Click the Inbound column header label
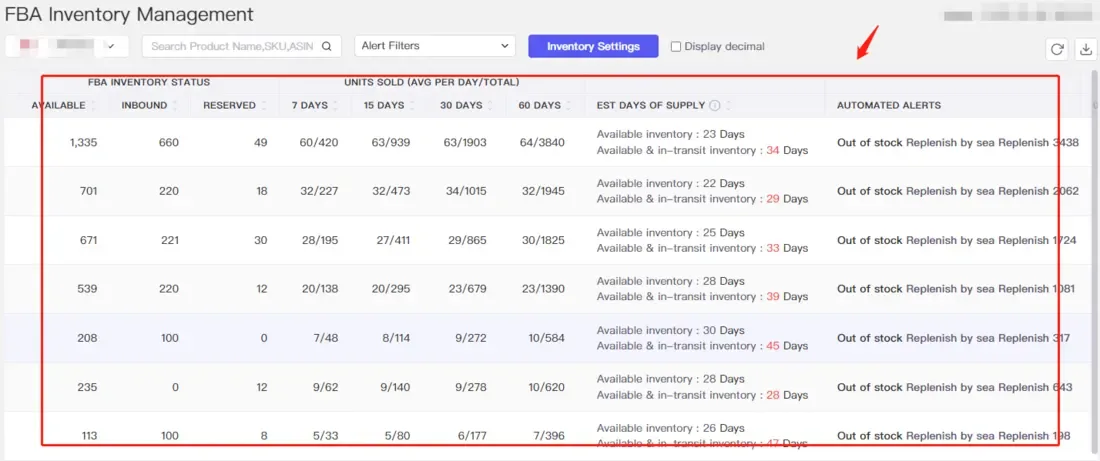The height and width of the screenshot is (461, 1100). [x=145, y=105]
